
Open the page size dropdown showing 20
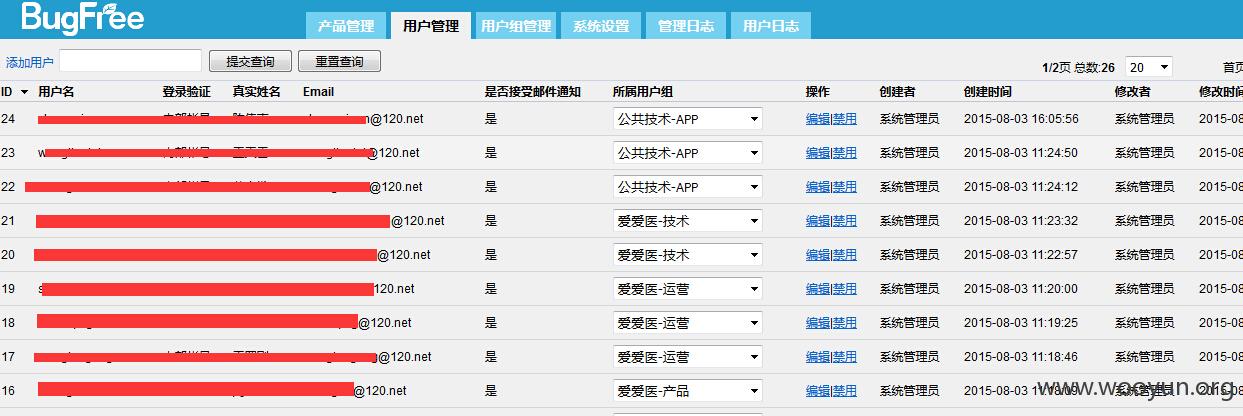click(x=1148, y=67)
